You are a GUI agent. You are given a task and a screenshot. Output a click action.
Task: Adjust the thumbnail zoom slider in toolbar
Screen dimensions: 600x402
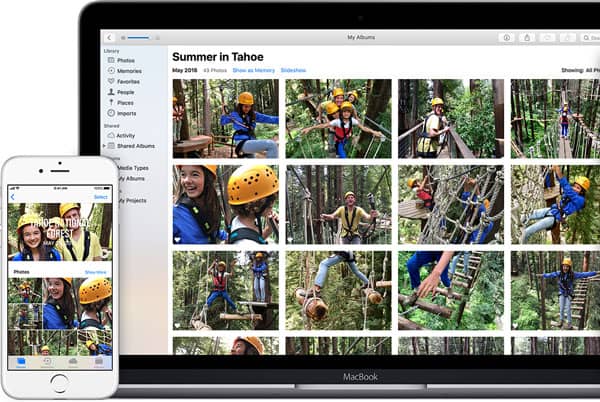[140, 38]
